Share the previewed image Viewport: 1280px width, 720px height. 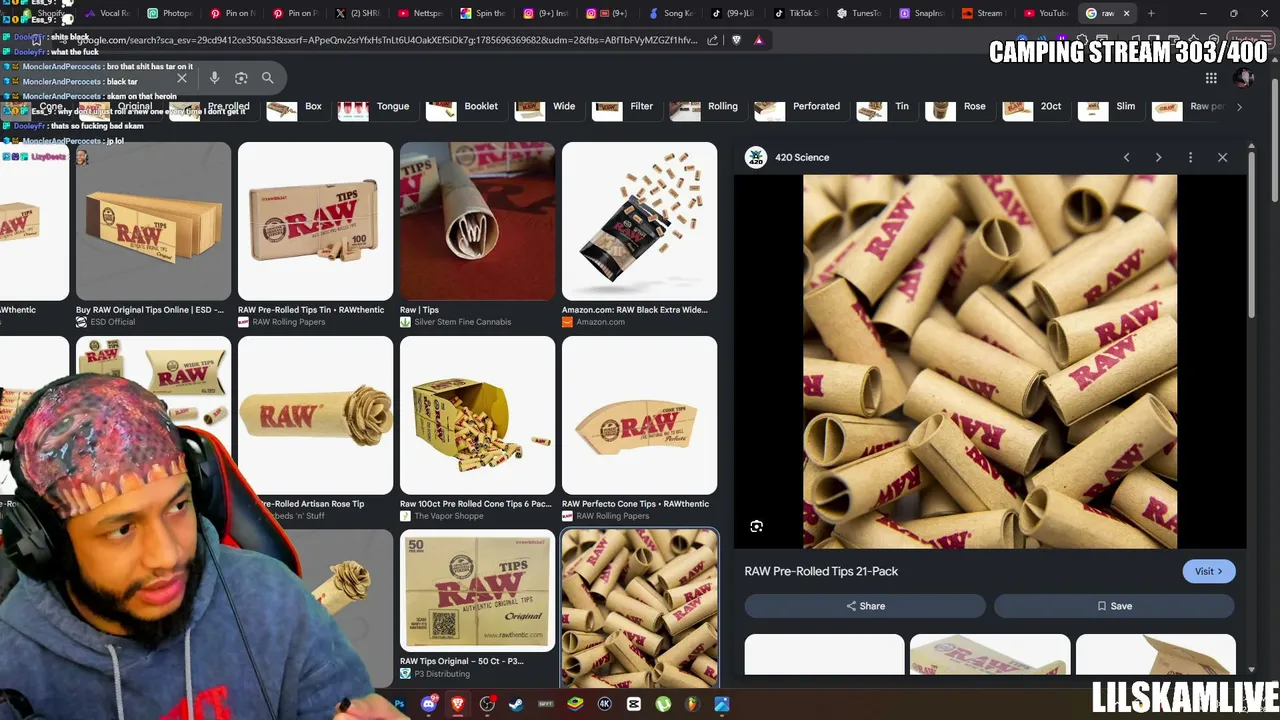point(865,606)
